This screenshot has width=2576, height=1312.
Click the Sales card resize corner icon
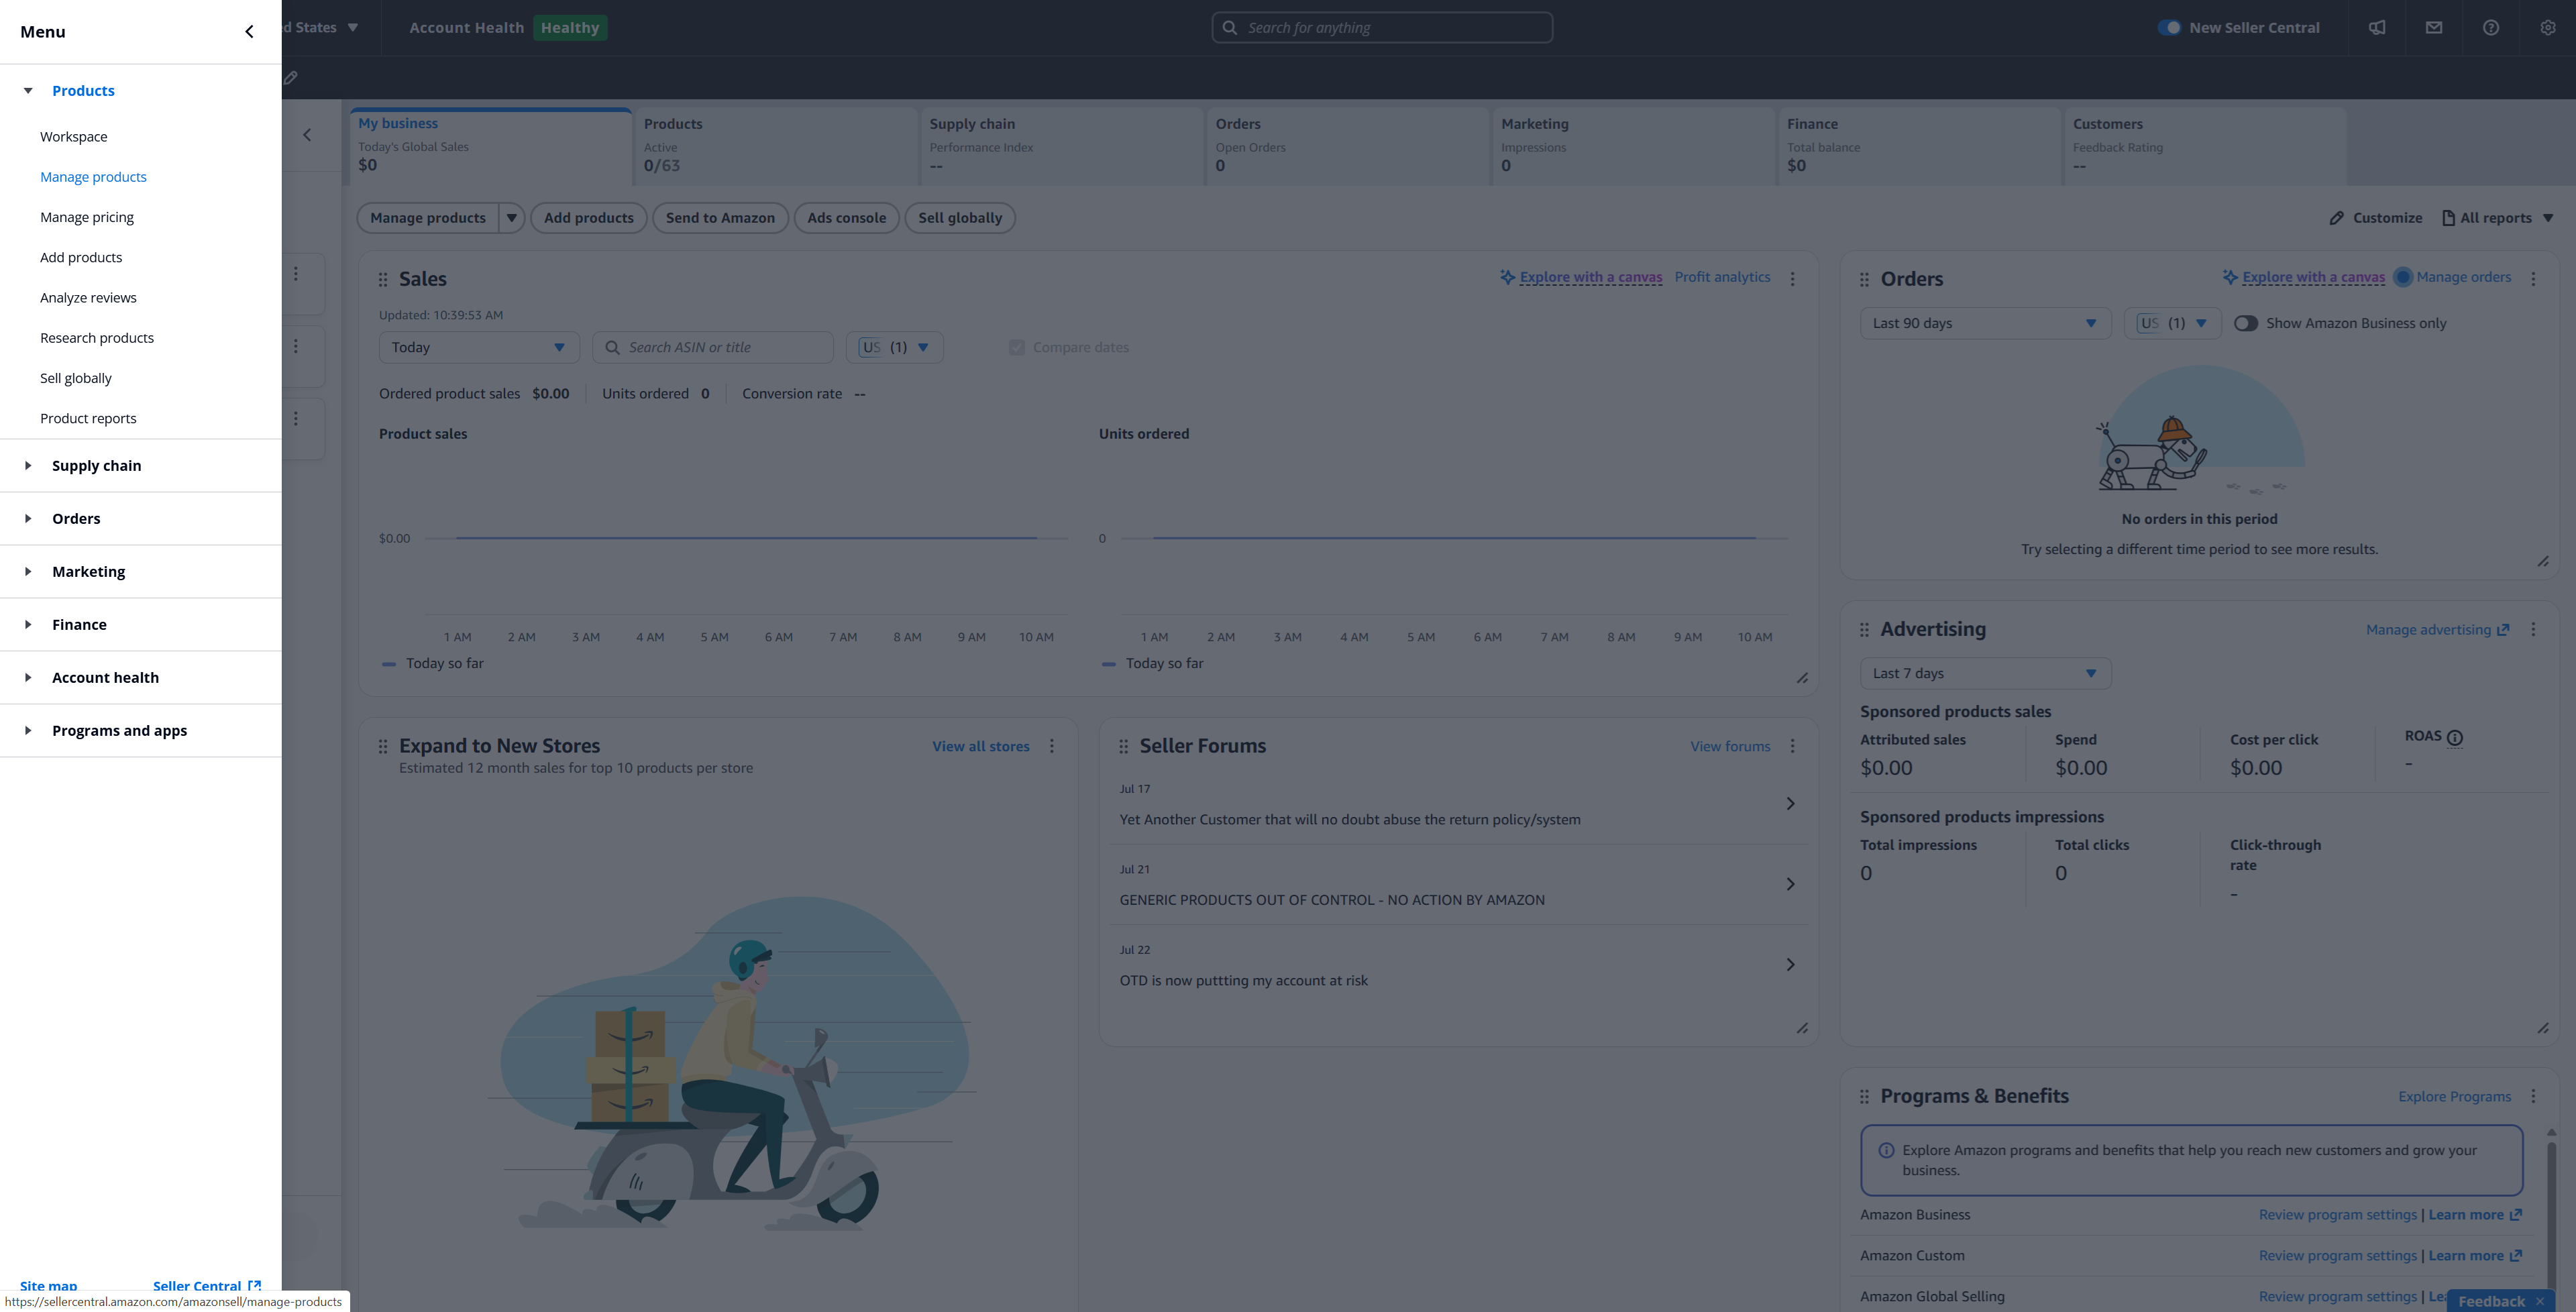click(1802, 678)
